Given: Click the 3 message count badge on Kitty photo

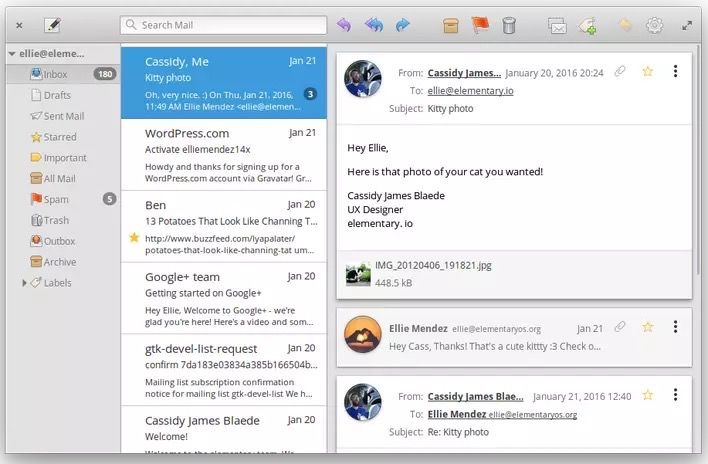Looking at the screenshot, I should coord(310,94).
